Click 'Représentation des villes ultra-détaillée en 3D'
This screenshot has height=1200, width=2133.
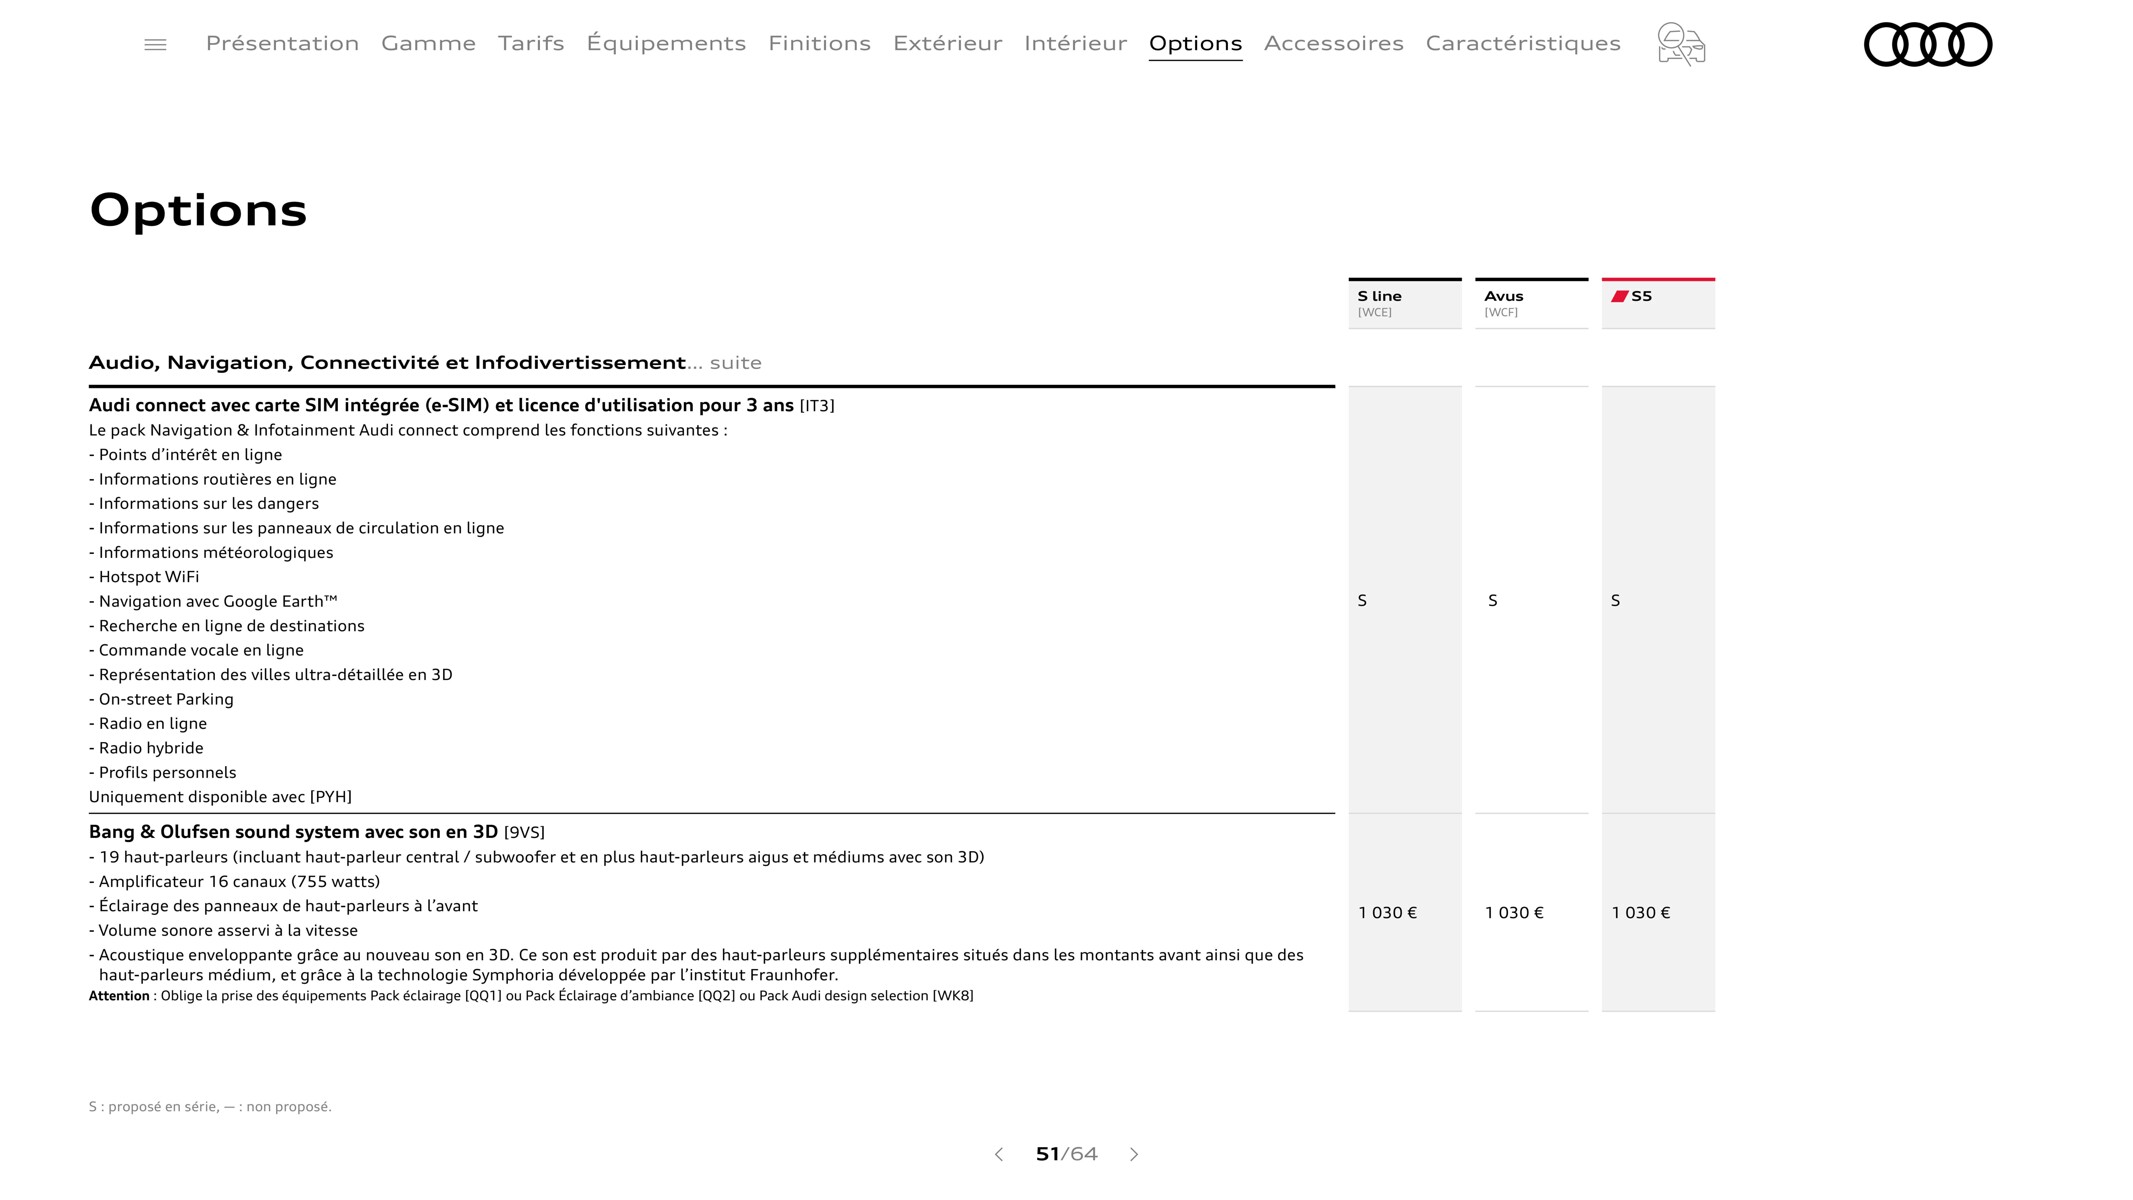point(271,675)
